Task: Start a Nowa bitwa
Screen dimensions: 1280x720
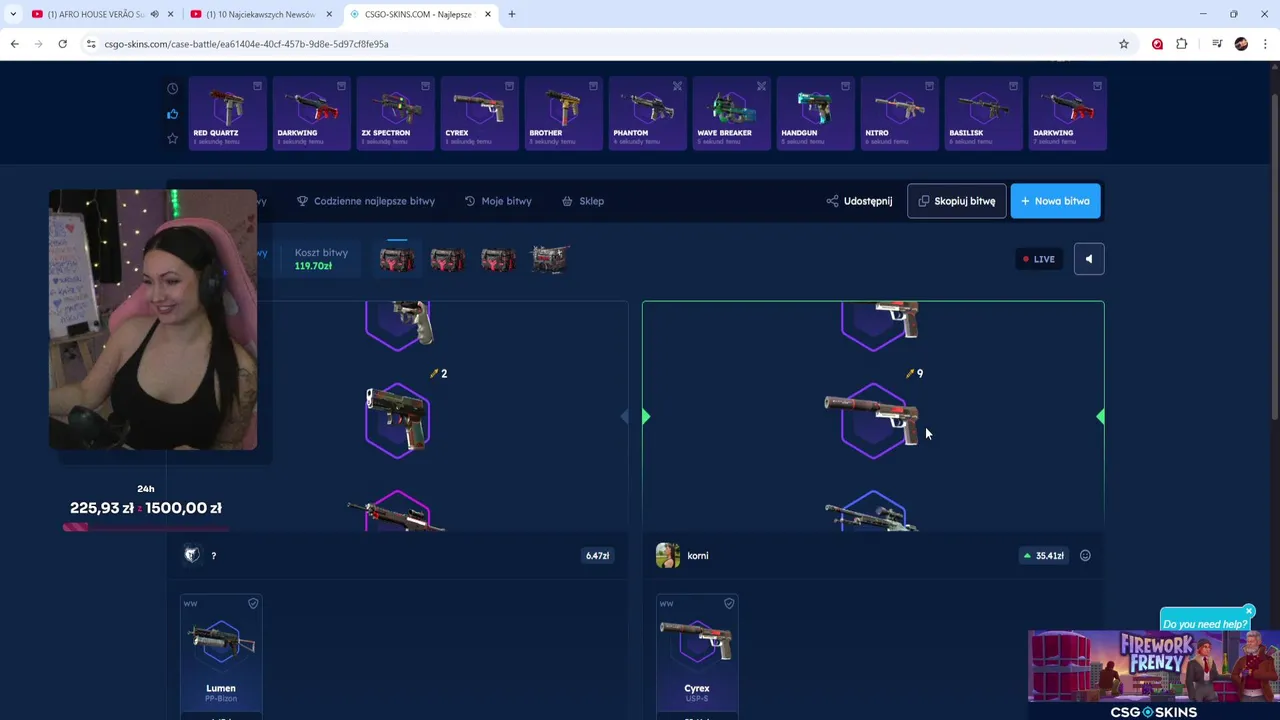Action: point(1055,201)
